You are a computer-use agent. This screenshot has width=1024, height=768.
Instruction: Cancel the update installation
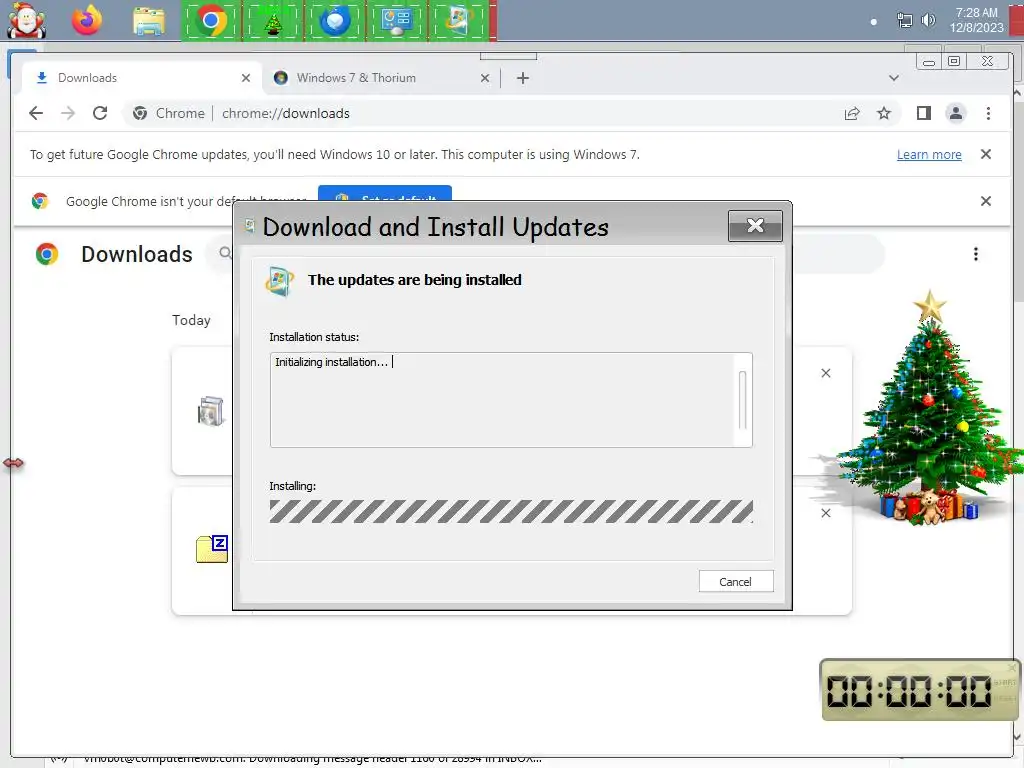click(736, 581)
